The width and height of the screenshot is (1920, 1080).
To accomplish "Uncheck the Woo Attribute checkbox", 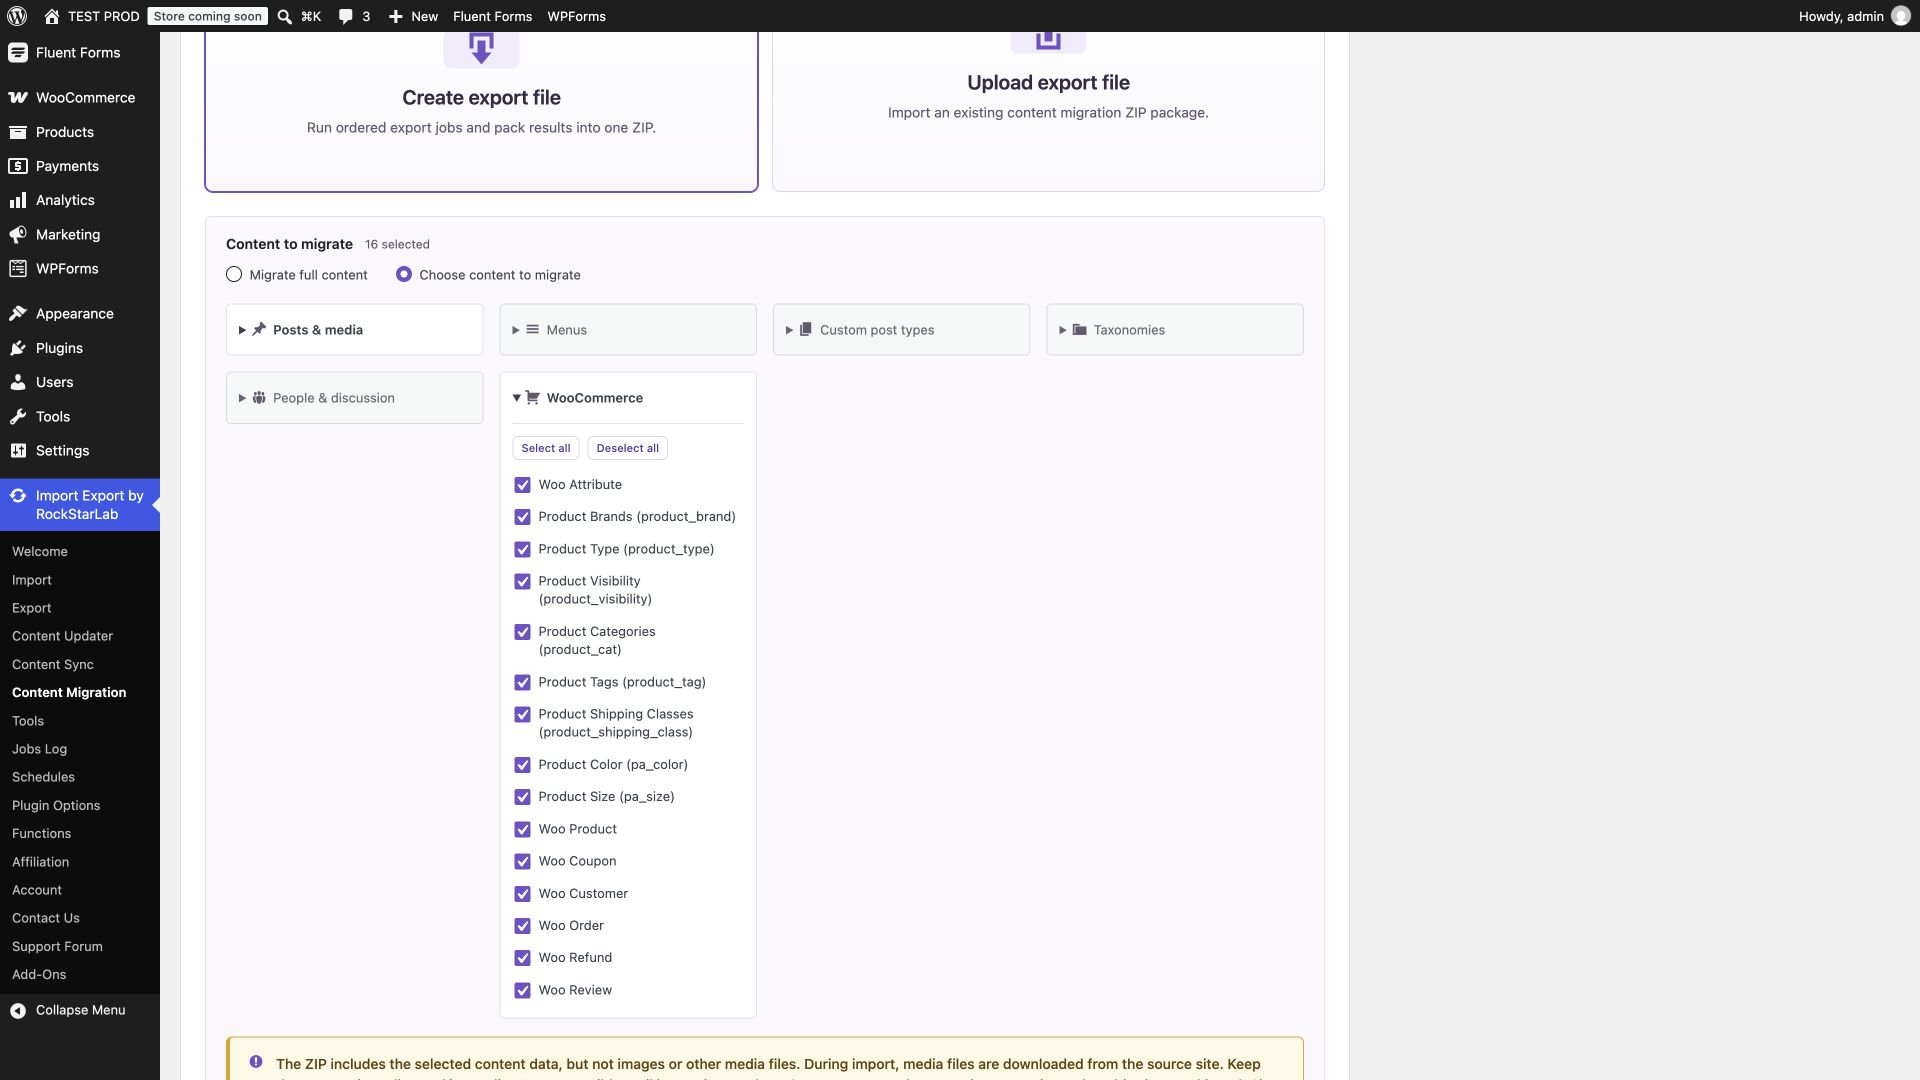I will click(x=522, y=485).
